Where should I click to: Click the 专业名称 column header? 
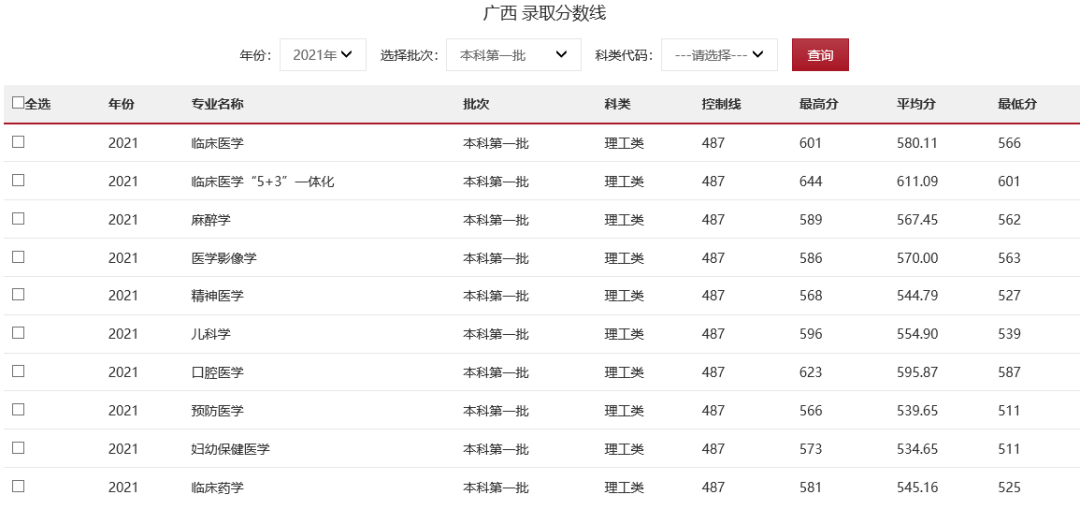pyautogui.click(x=217, y=104)
